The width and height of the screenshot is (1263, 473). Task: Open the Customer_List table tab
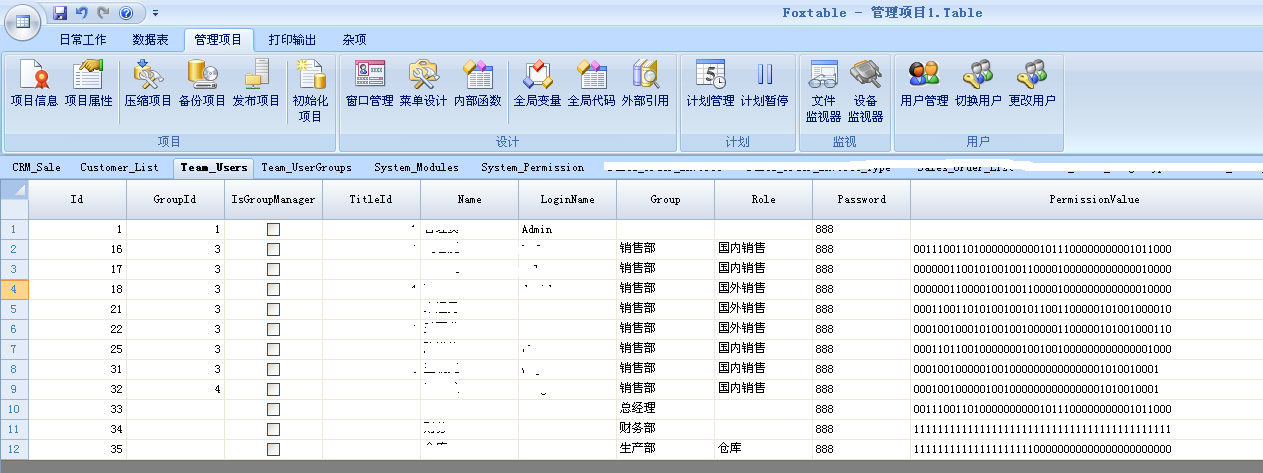[x=119, y=168]
